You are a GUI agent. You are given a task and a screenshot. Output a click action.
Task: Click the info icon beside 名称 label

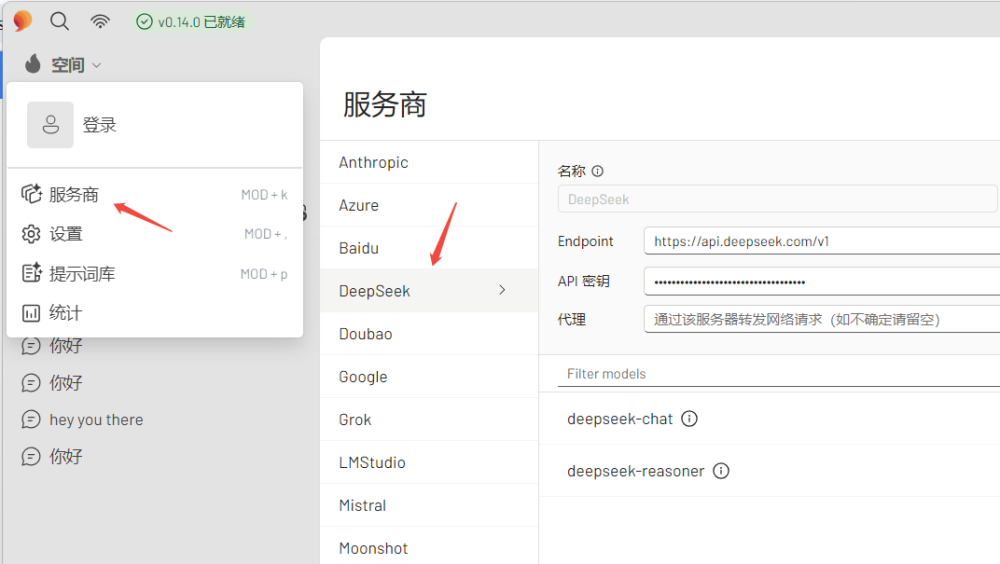click(x=598, y=171)
